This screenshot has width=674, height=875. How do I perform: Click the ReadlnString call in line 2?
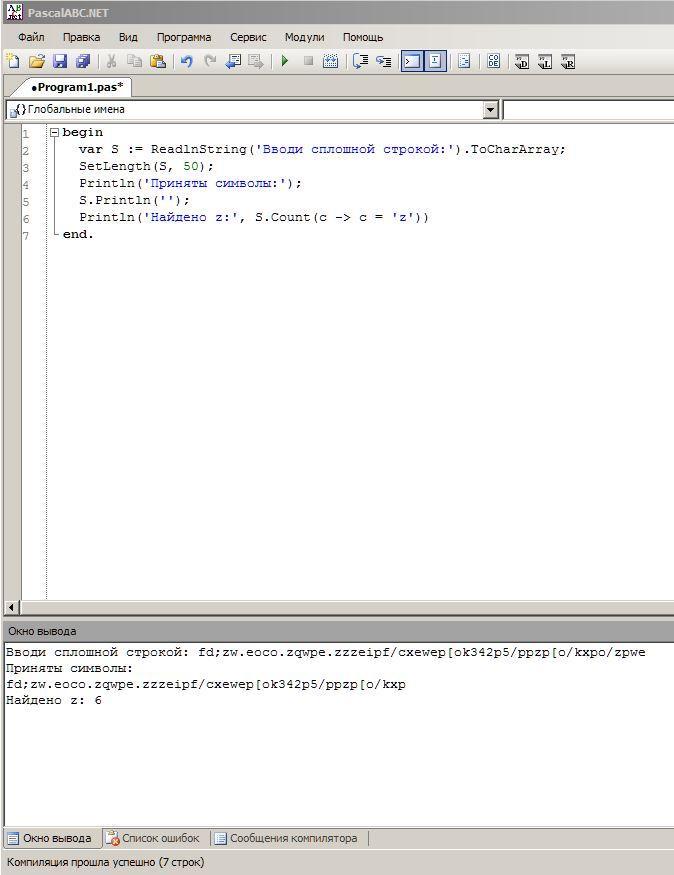click(x=199, y=150)
